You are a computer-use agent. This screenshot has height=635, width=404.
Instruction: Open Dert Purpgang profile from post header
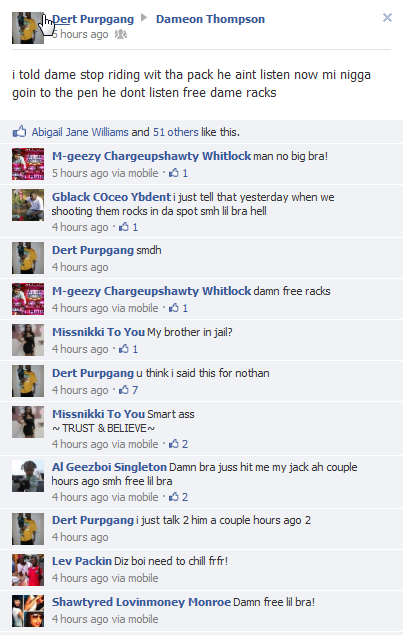coord(93,19)
